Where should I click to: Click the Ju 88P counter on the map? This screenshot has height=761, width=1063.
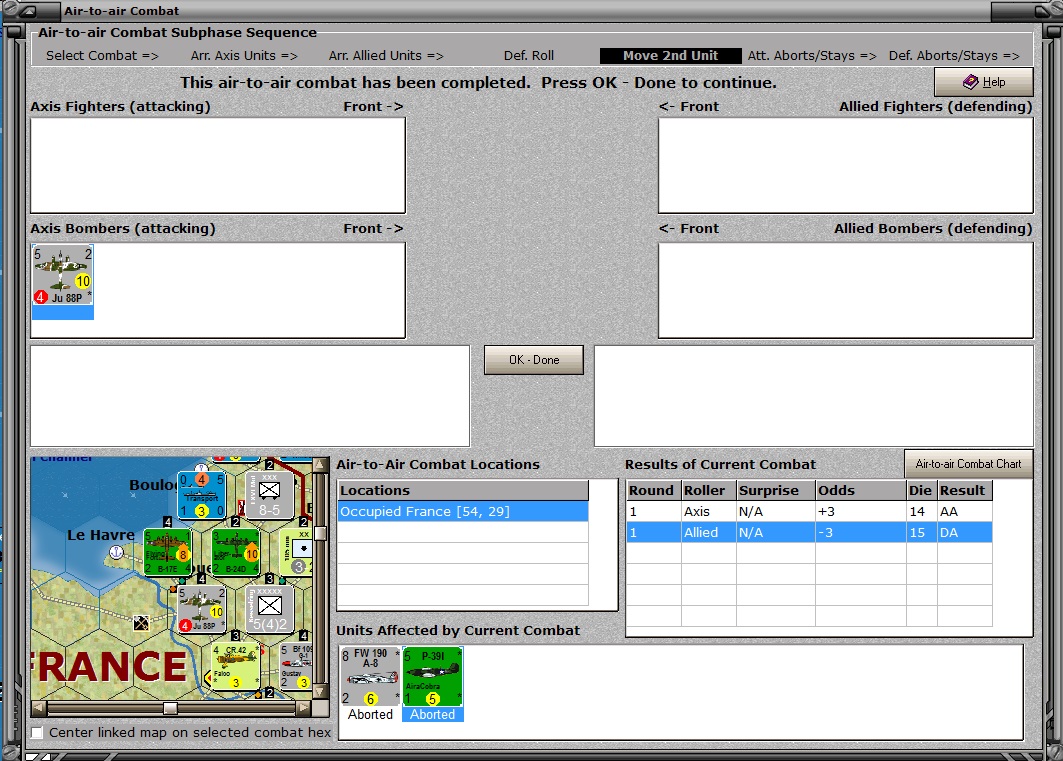pos(201,609)
